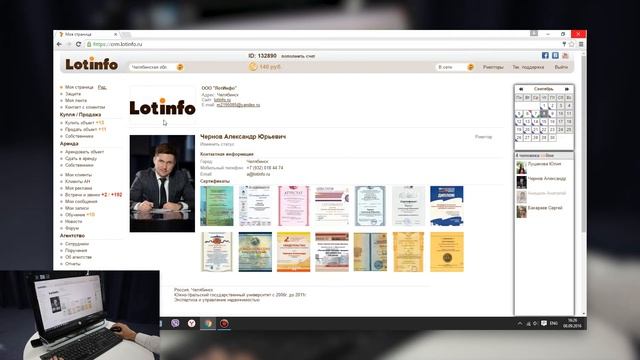Click the Lotinfo logo in the header

point(91,64)
